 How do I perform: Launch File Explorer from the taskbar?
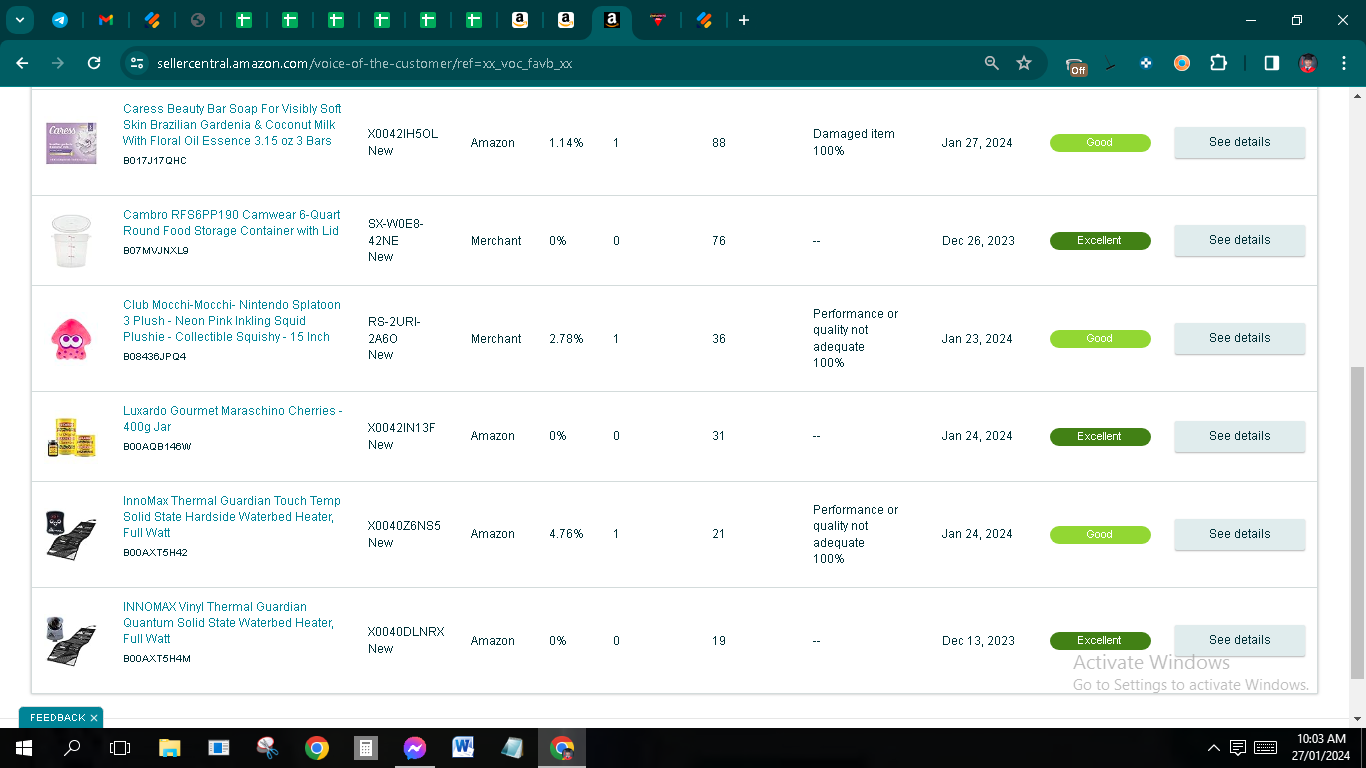[x=170, y=747]
